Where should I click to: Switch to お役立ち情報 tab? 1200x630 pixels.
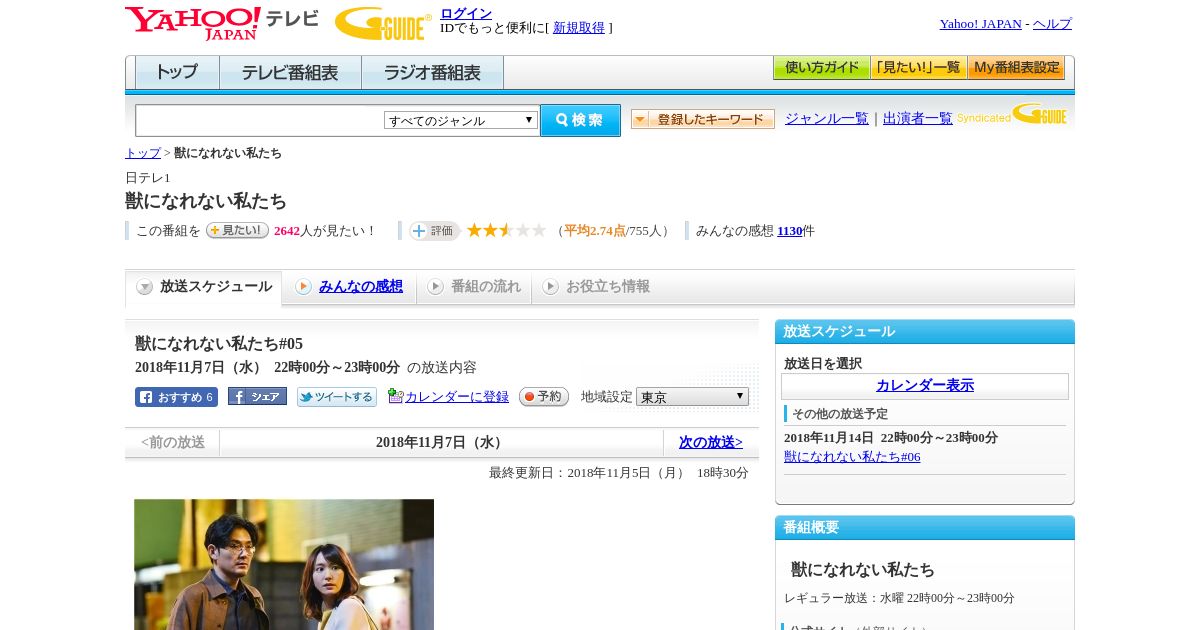(x=596, y=287)
